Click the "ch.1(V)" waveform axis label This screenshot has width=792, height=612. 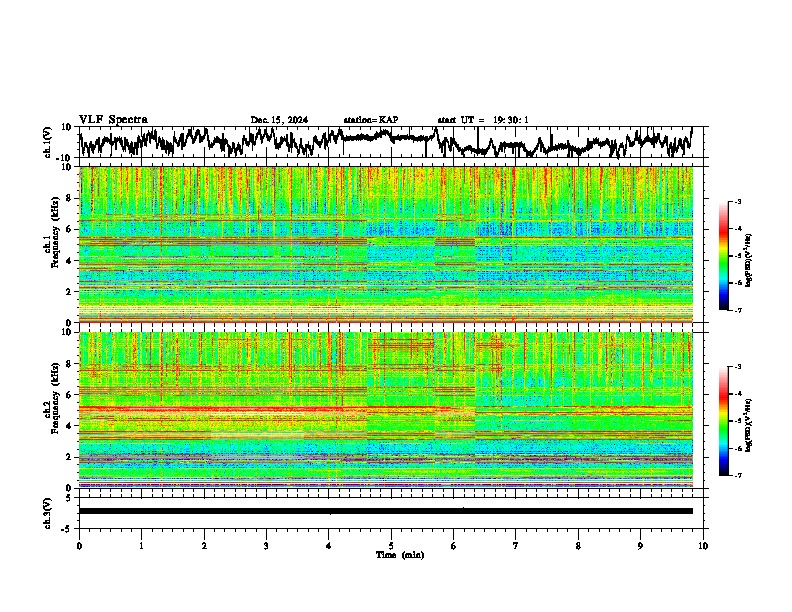[x=48, y=142]
